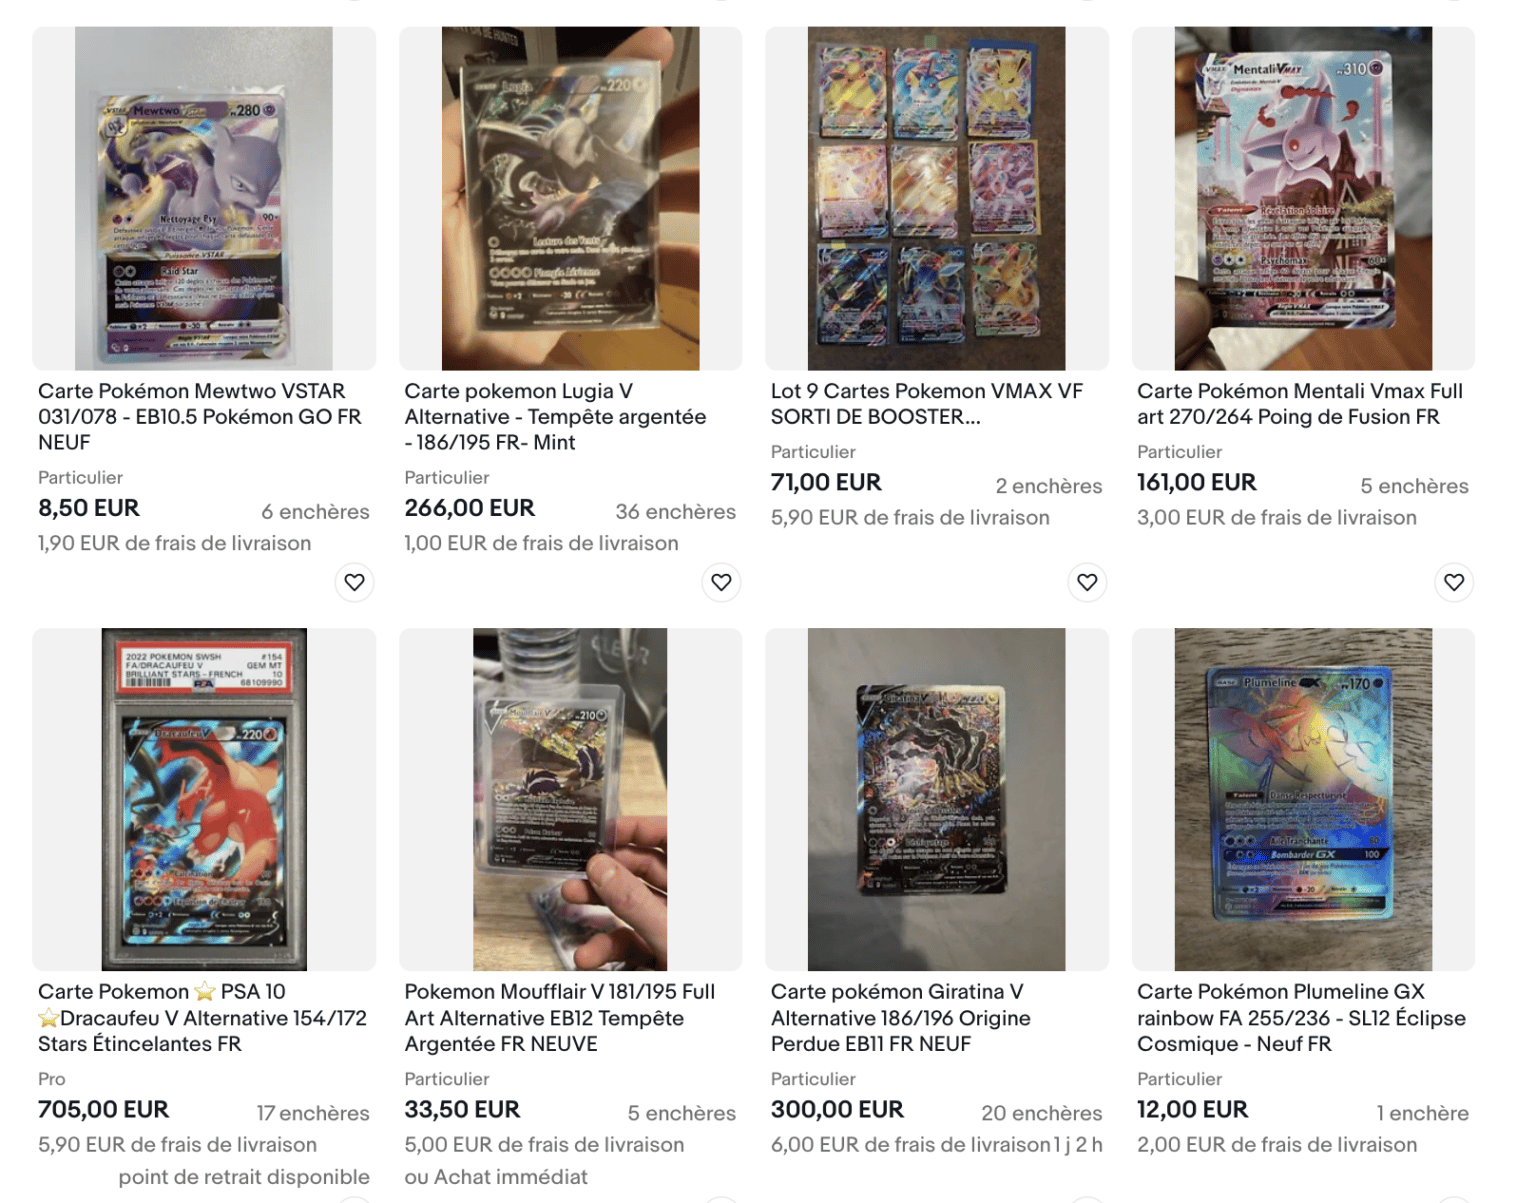Image resolution: width=1536 pixels, height=1203 pixels.
Task: Open PSA 10 Dracaufeu V slab image
Action: (x=204, y=799)
